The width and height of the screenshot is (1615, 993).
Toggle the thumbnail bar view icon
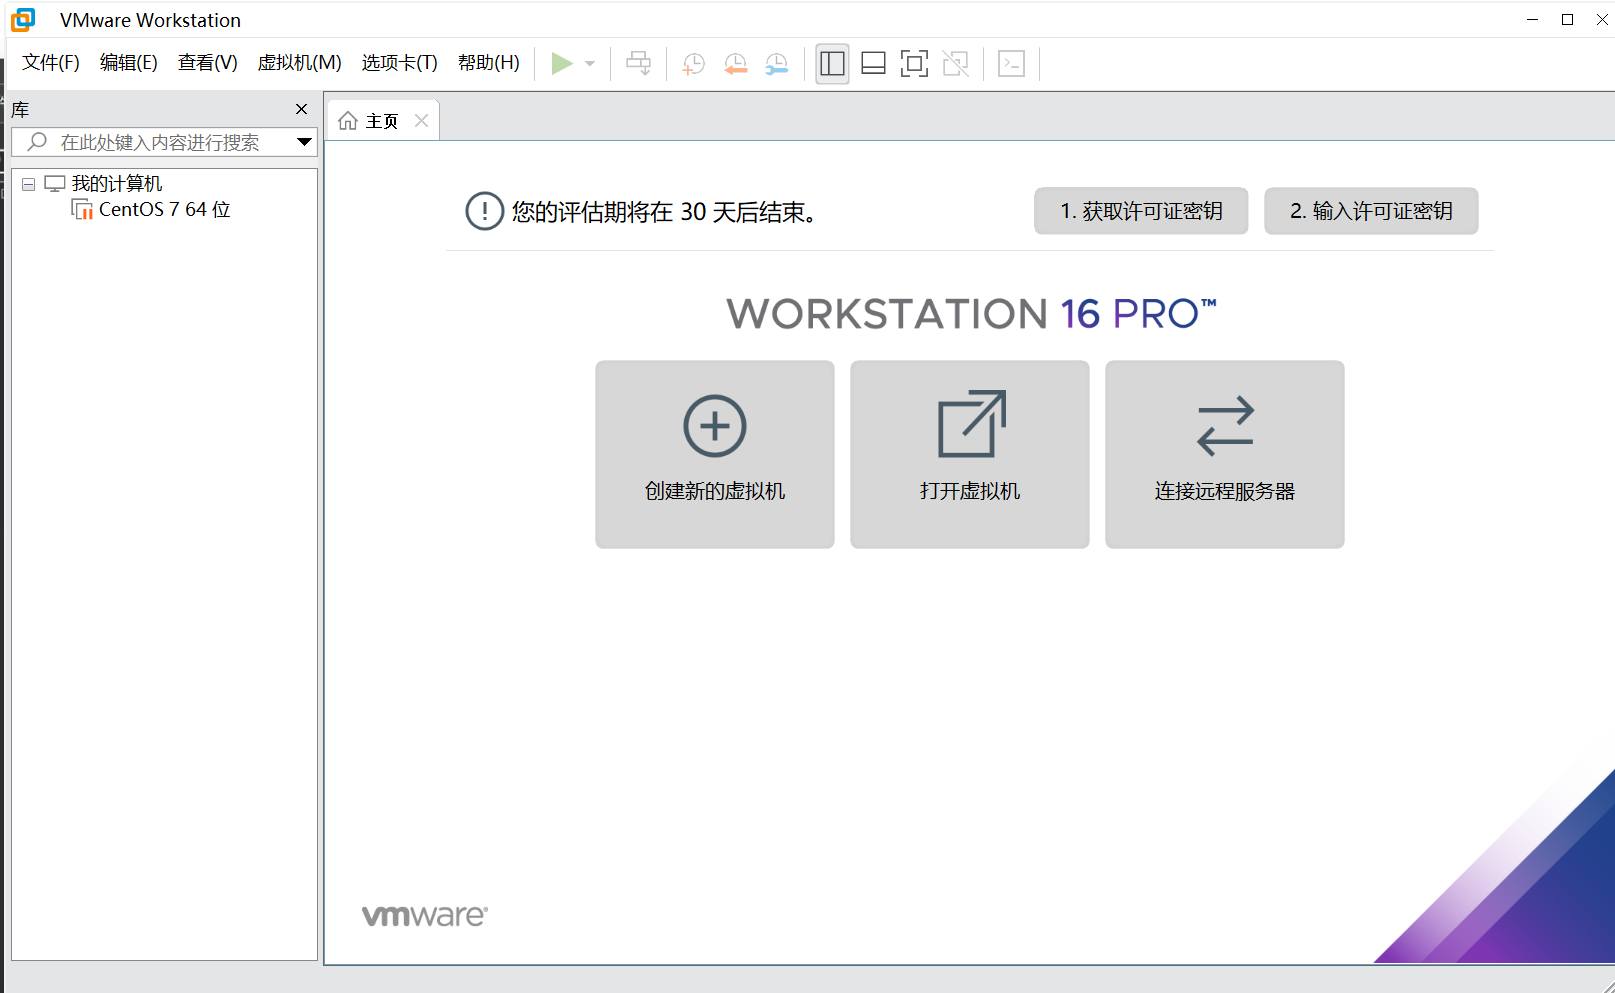[873, 64]
